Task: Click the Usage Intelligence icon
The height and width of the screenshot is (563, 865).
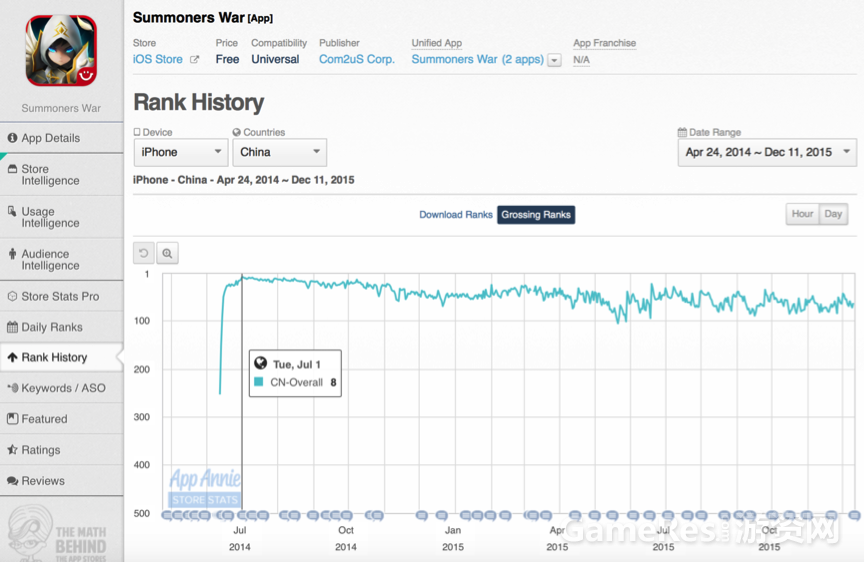Action: (12, 211)
